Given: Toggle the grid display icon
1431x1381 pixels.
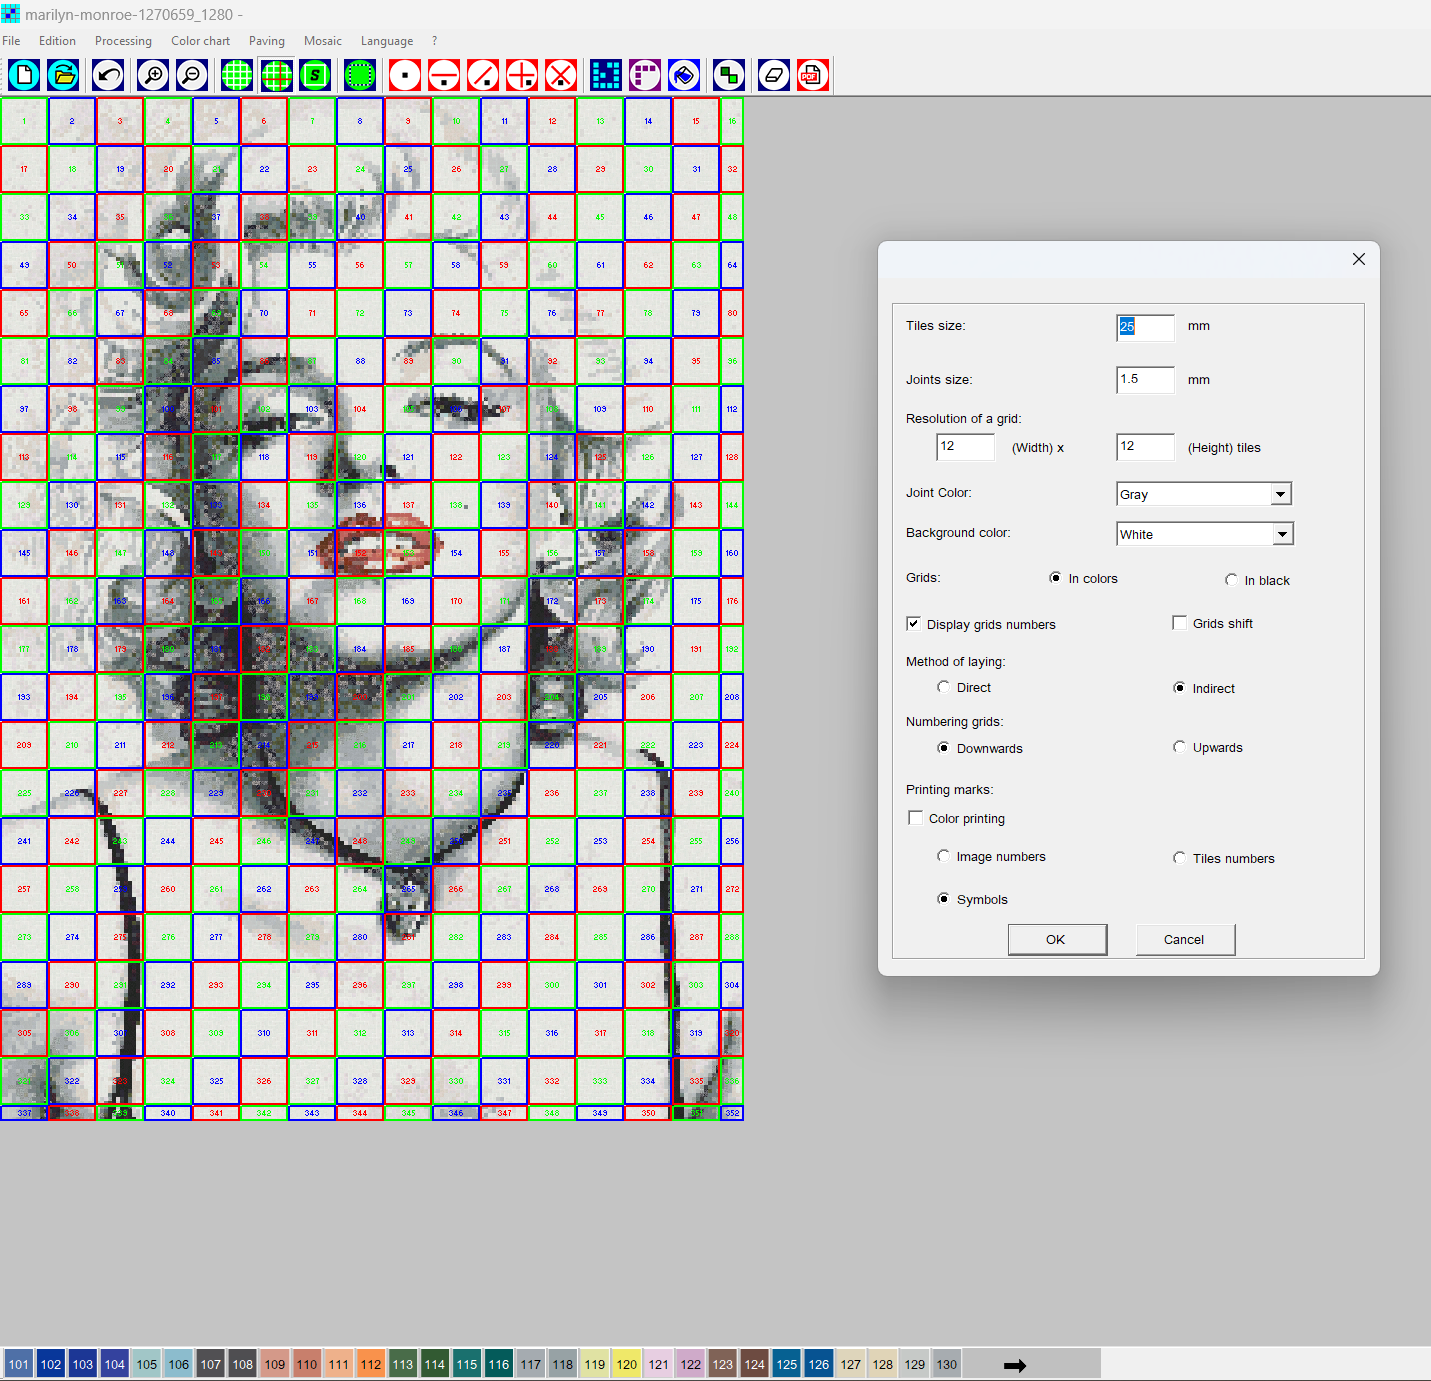Looking at the screenshot, I should coord(236,75).
